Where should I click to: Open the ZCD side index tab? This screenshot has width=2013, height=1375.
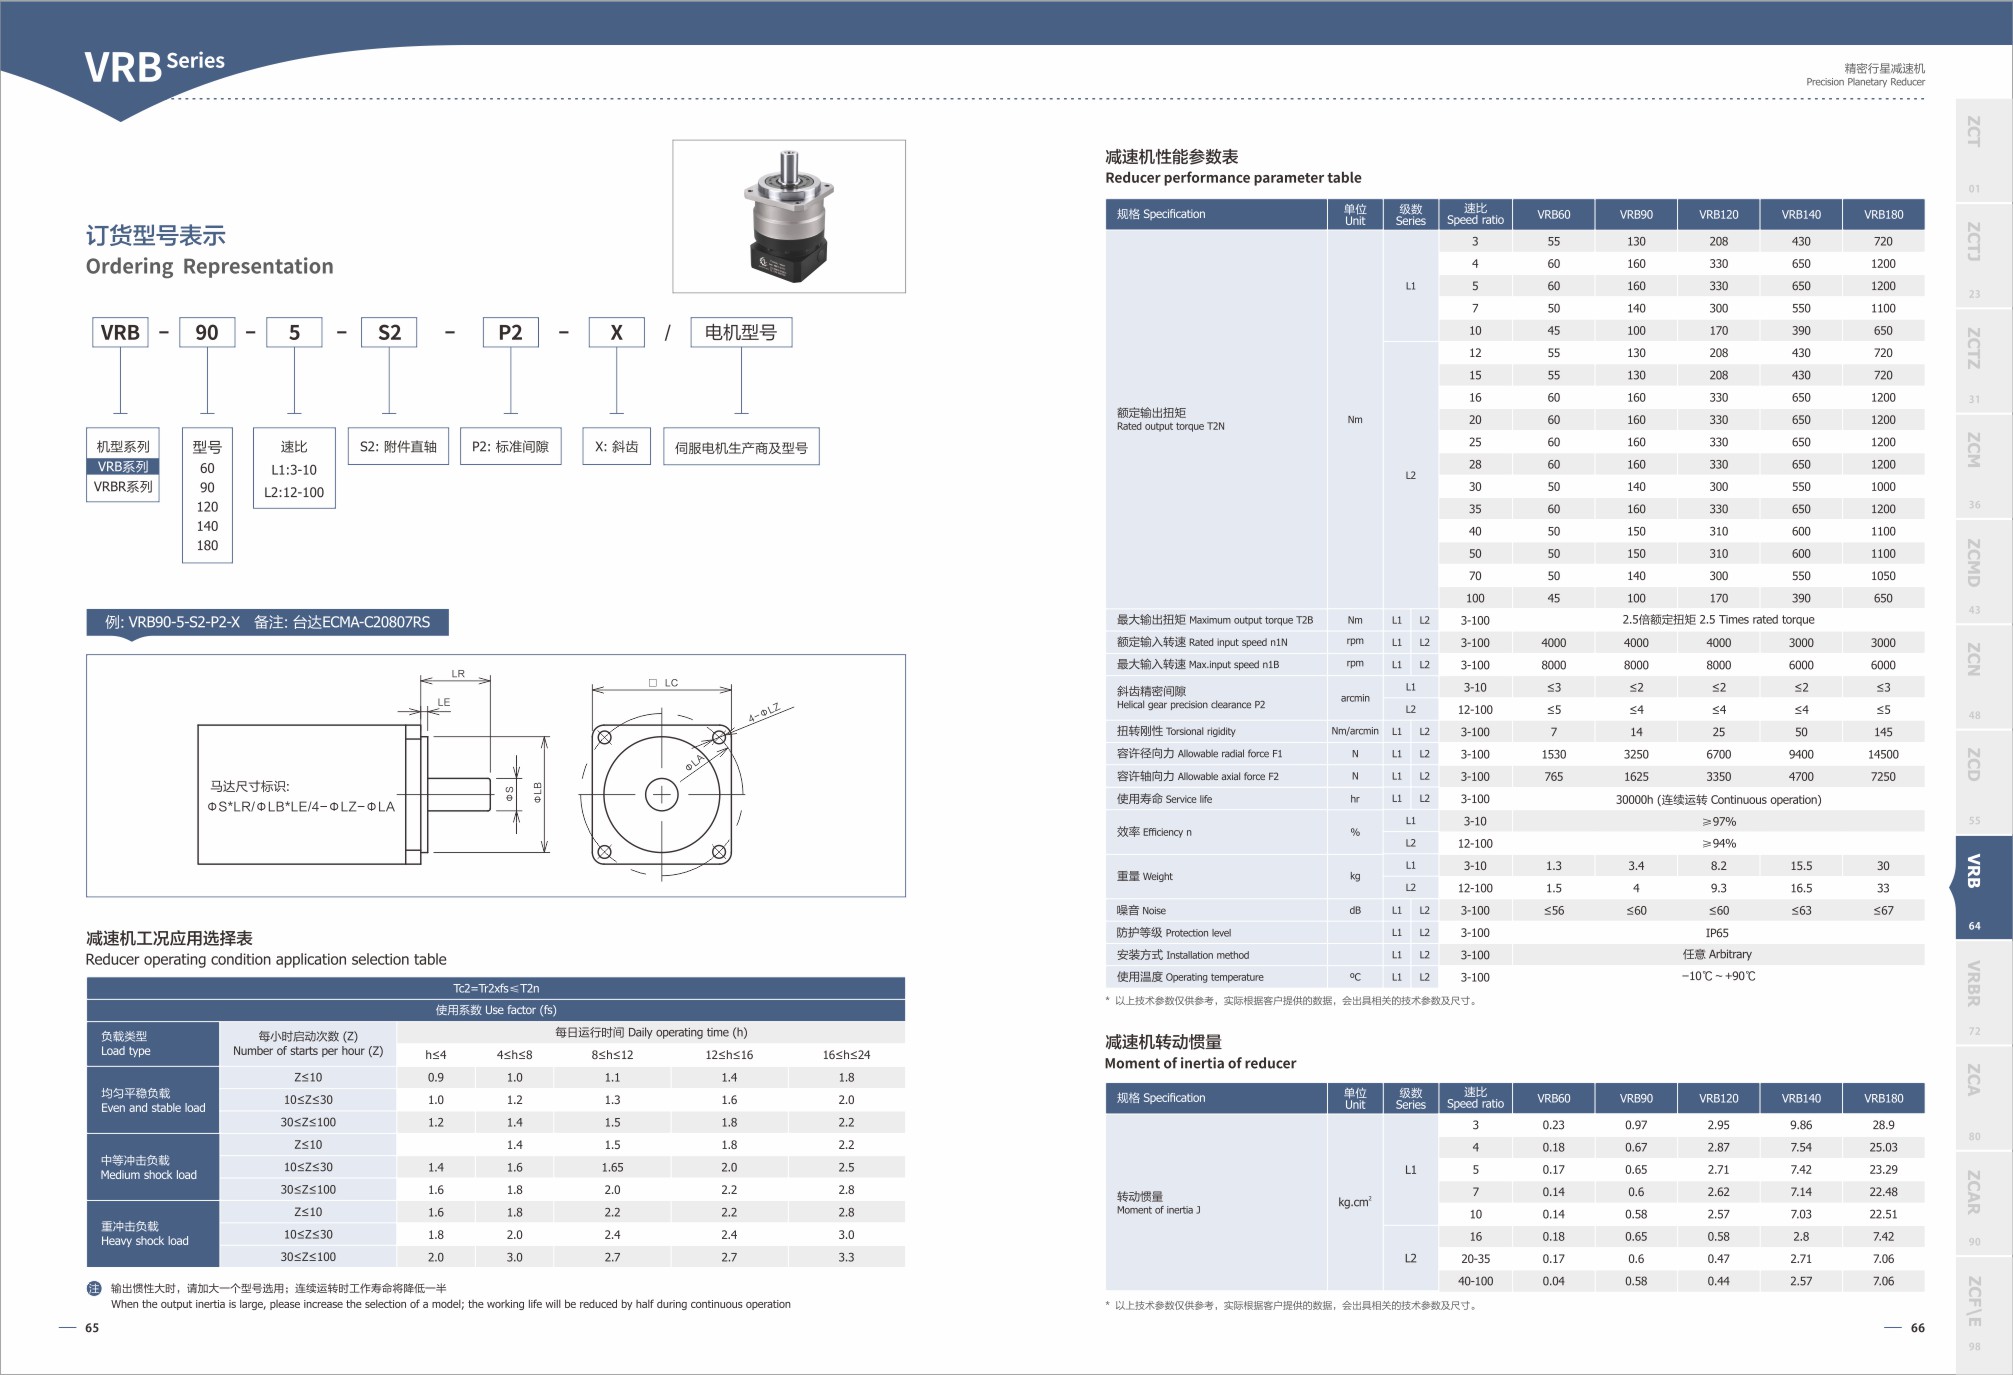(x=1983, y=780)
